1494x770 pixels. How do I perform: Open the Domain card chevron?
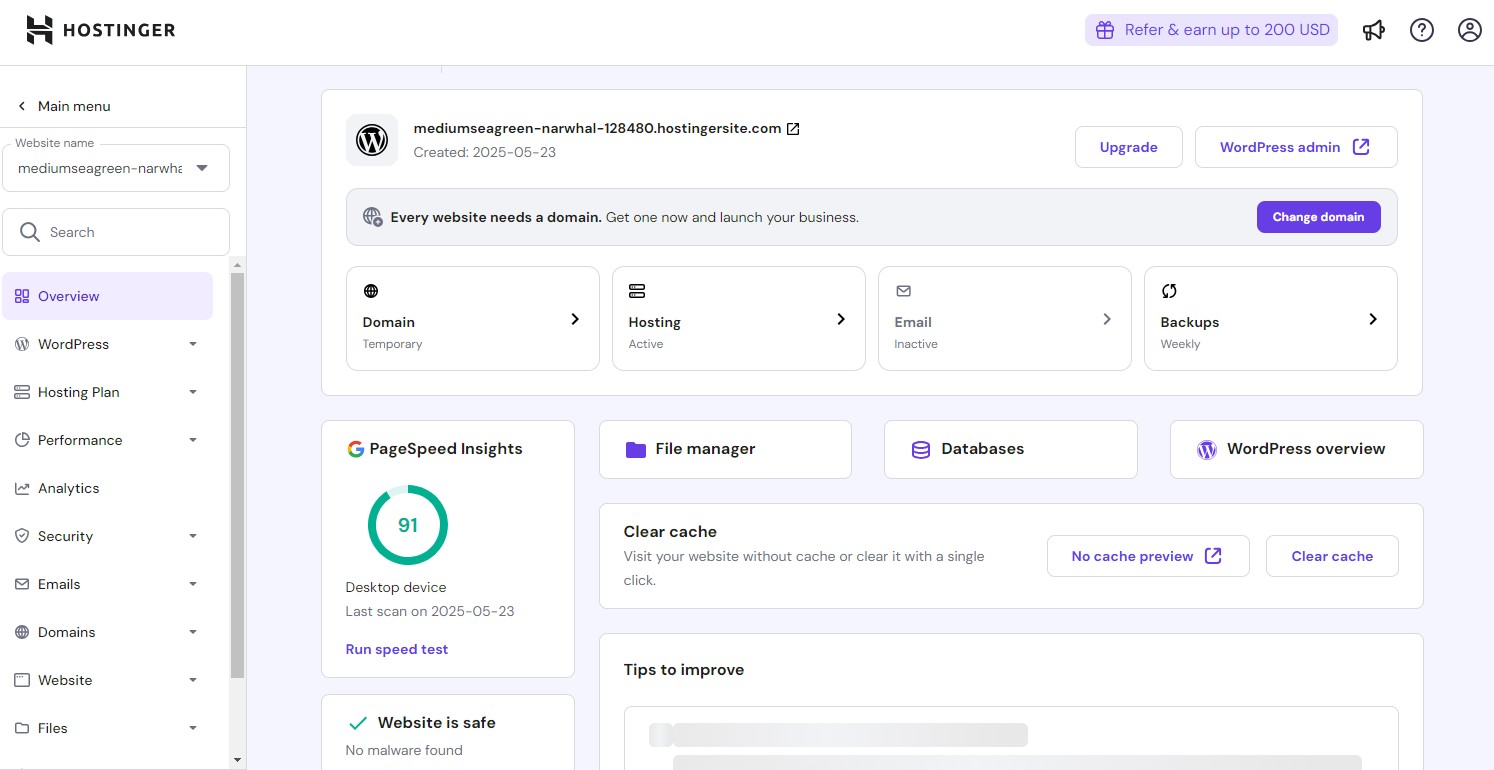pos(575,319)
